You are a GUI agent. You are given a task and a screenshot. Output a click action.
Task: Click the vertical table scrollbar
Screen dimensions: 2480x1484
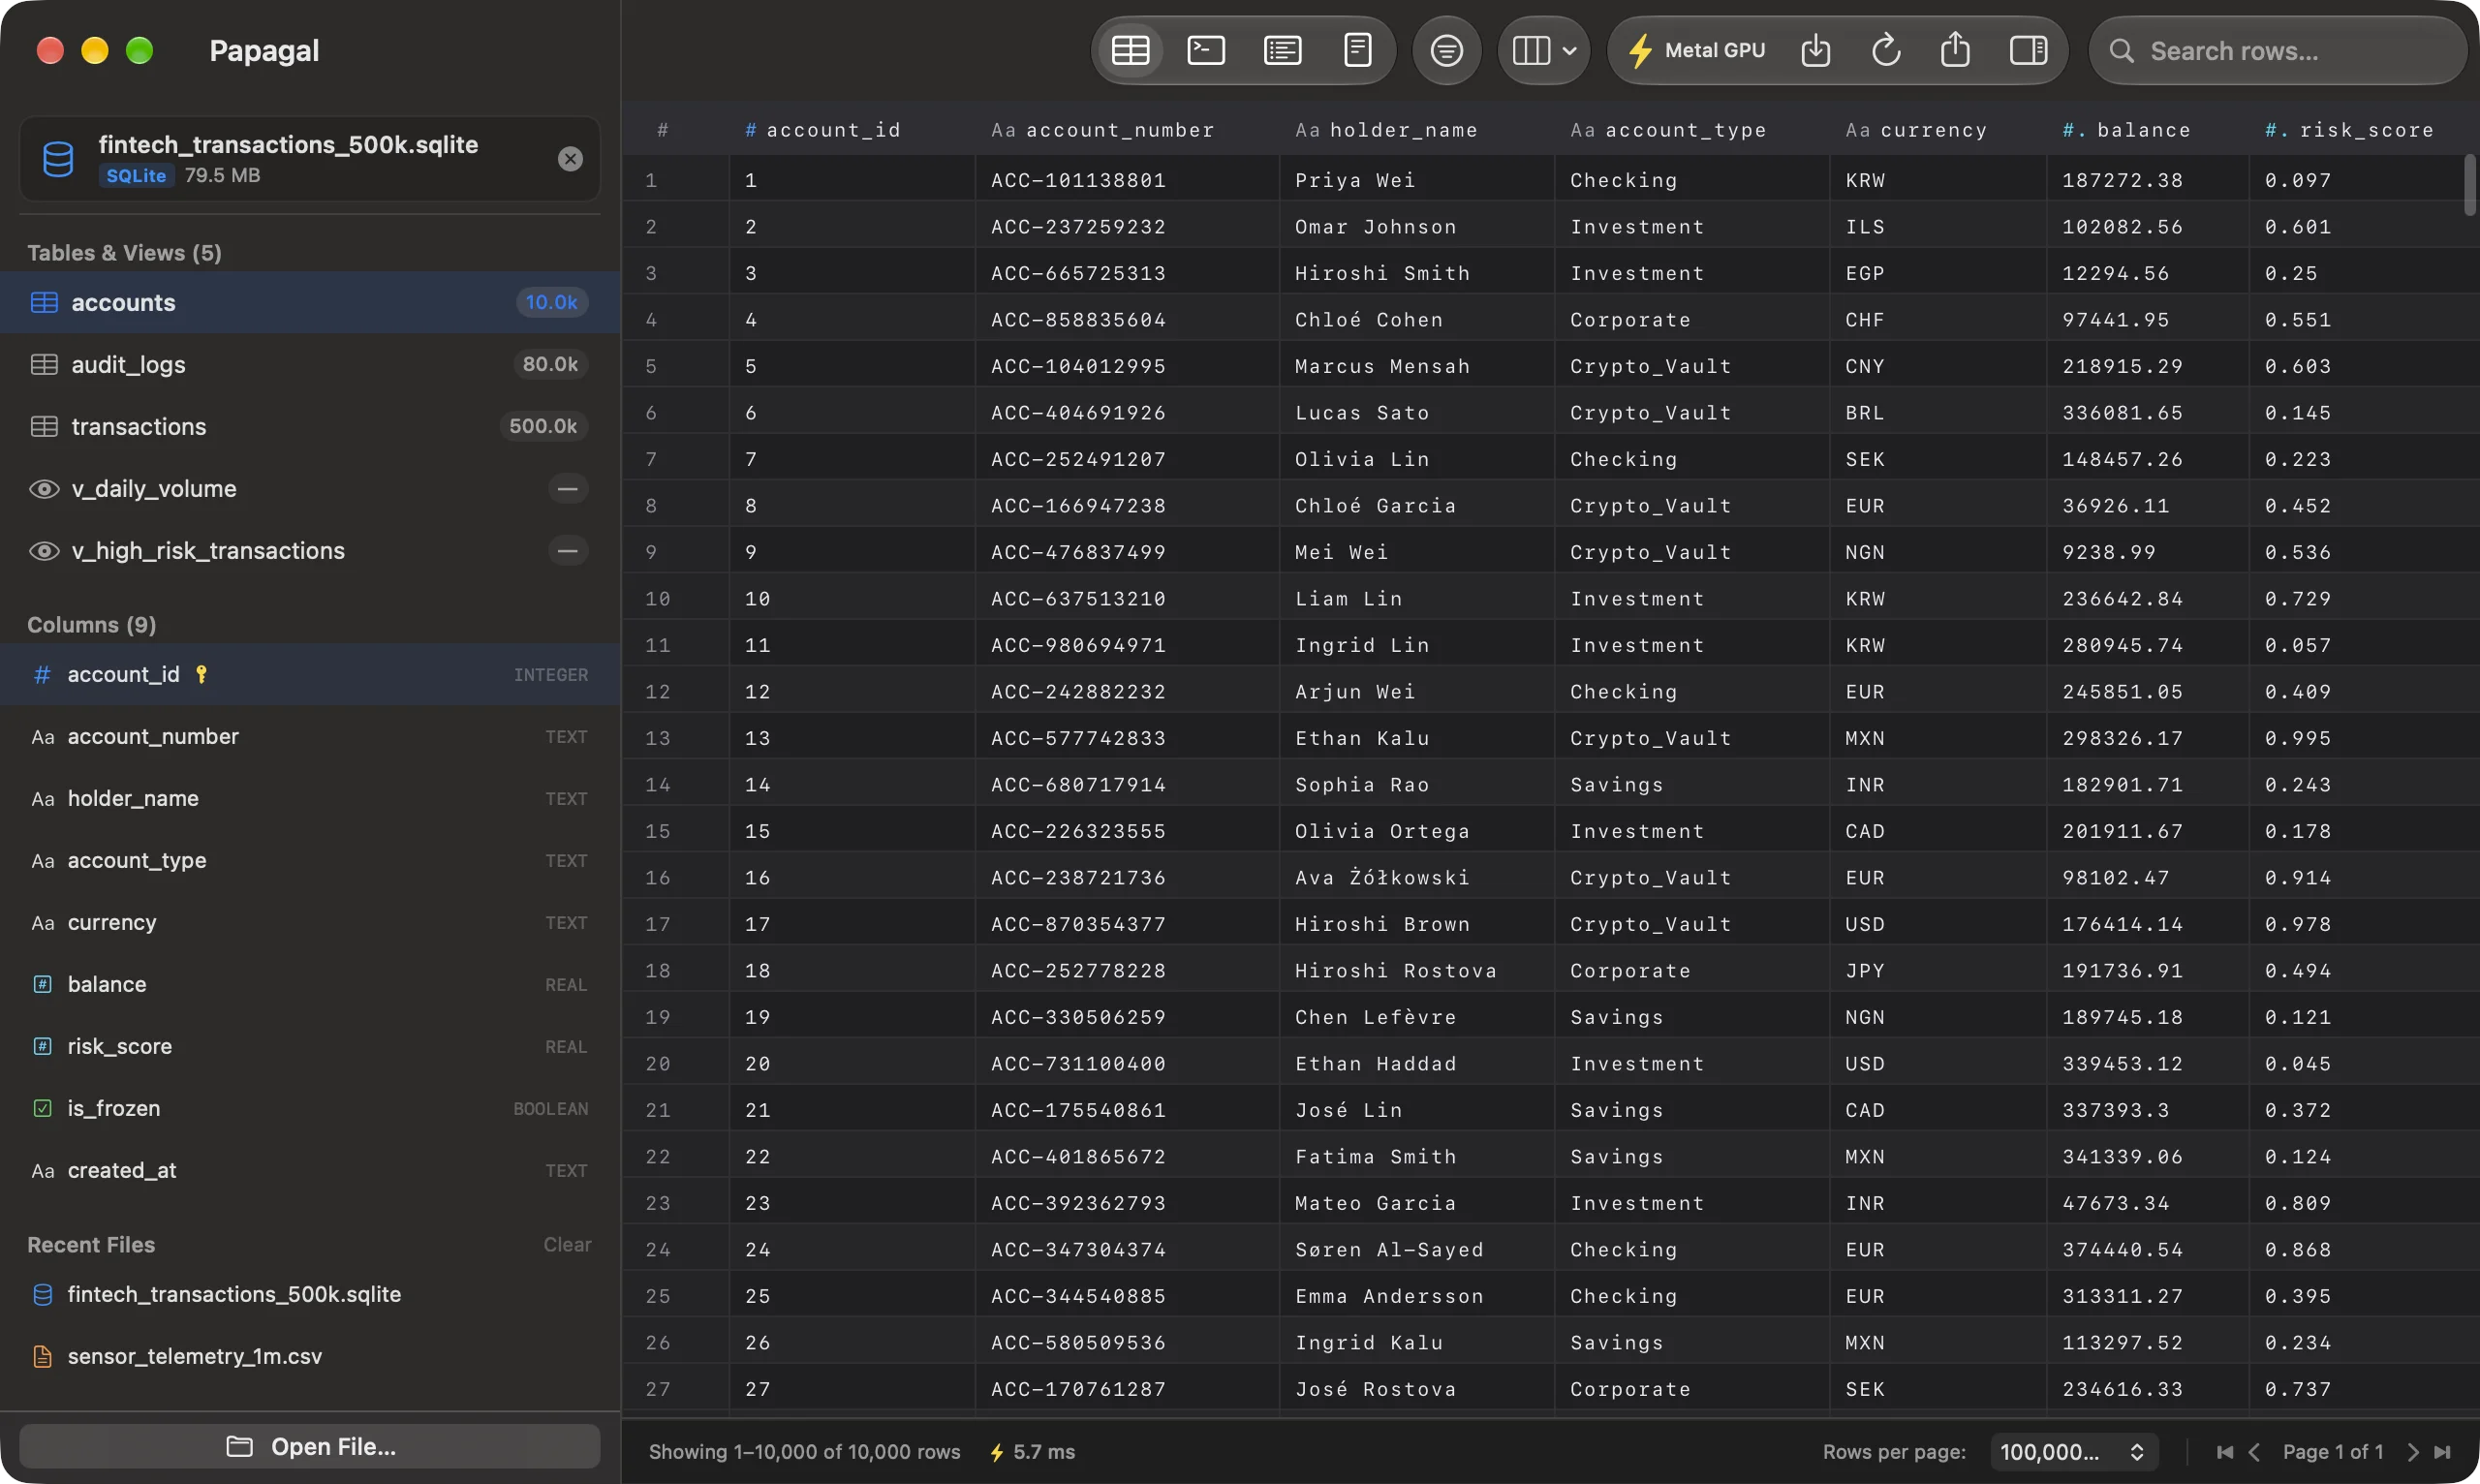pos(2469,185)
